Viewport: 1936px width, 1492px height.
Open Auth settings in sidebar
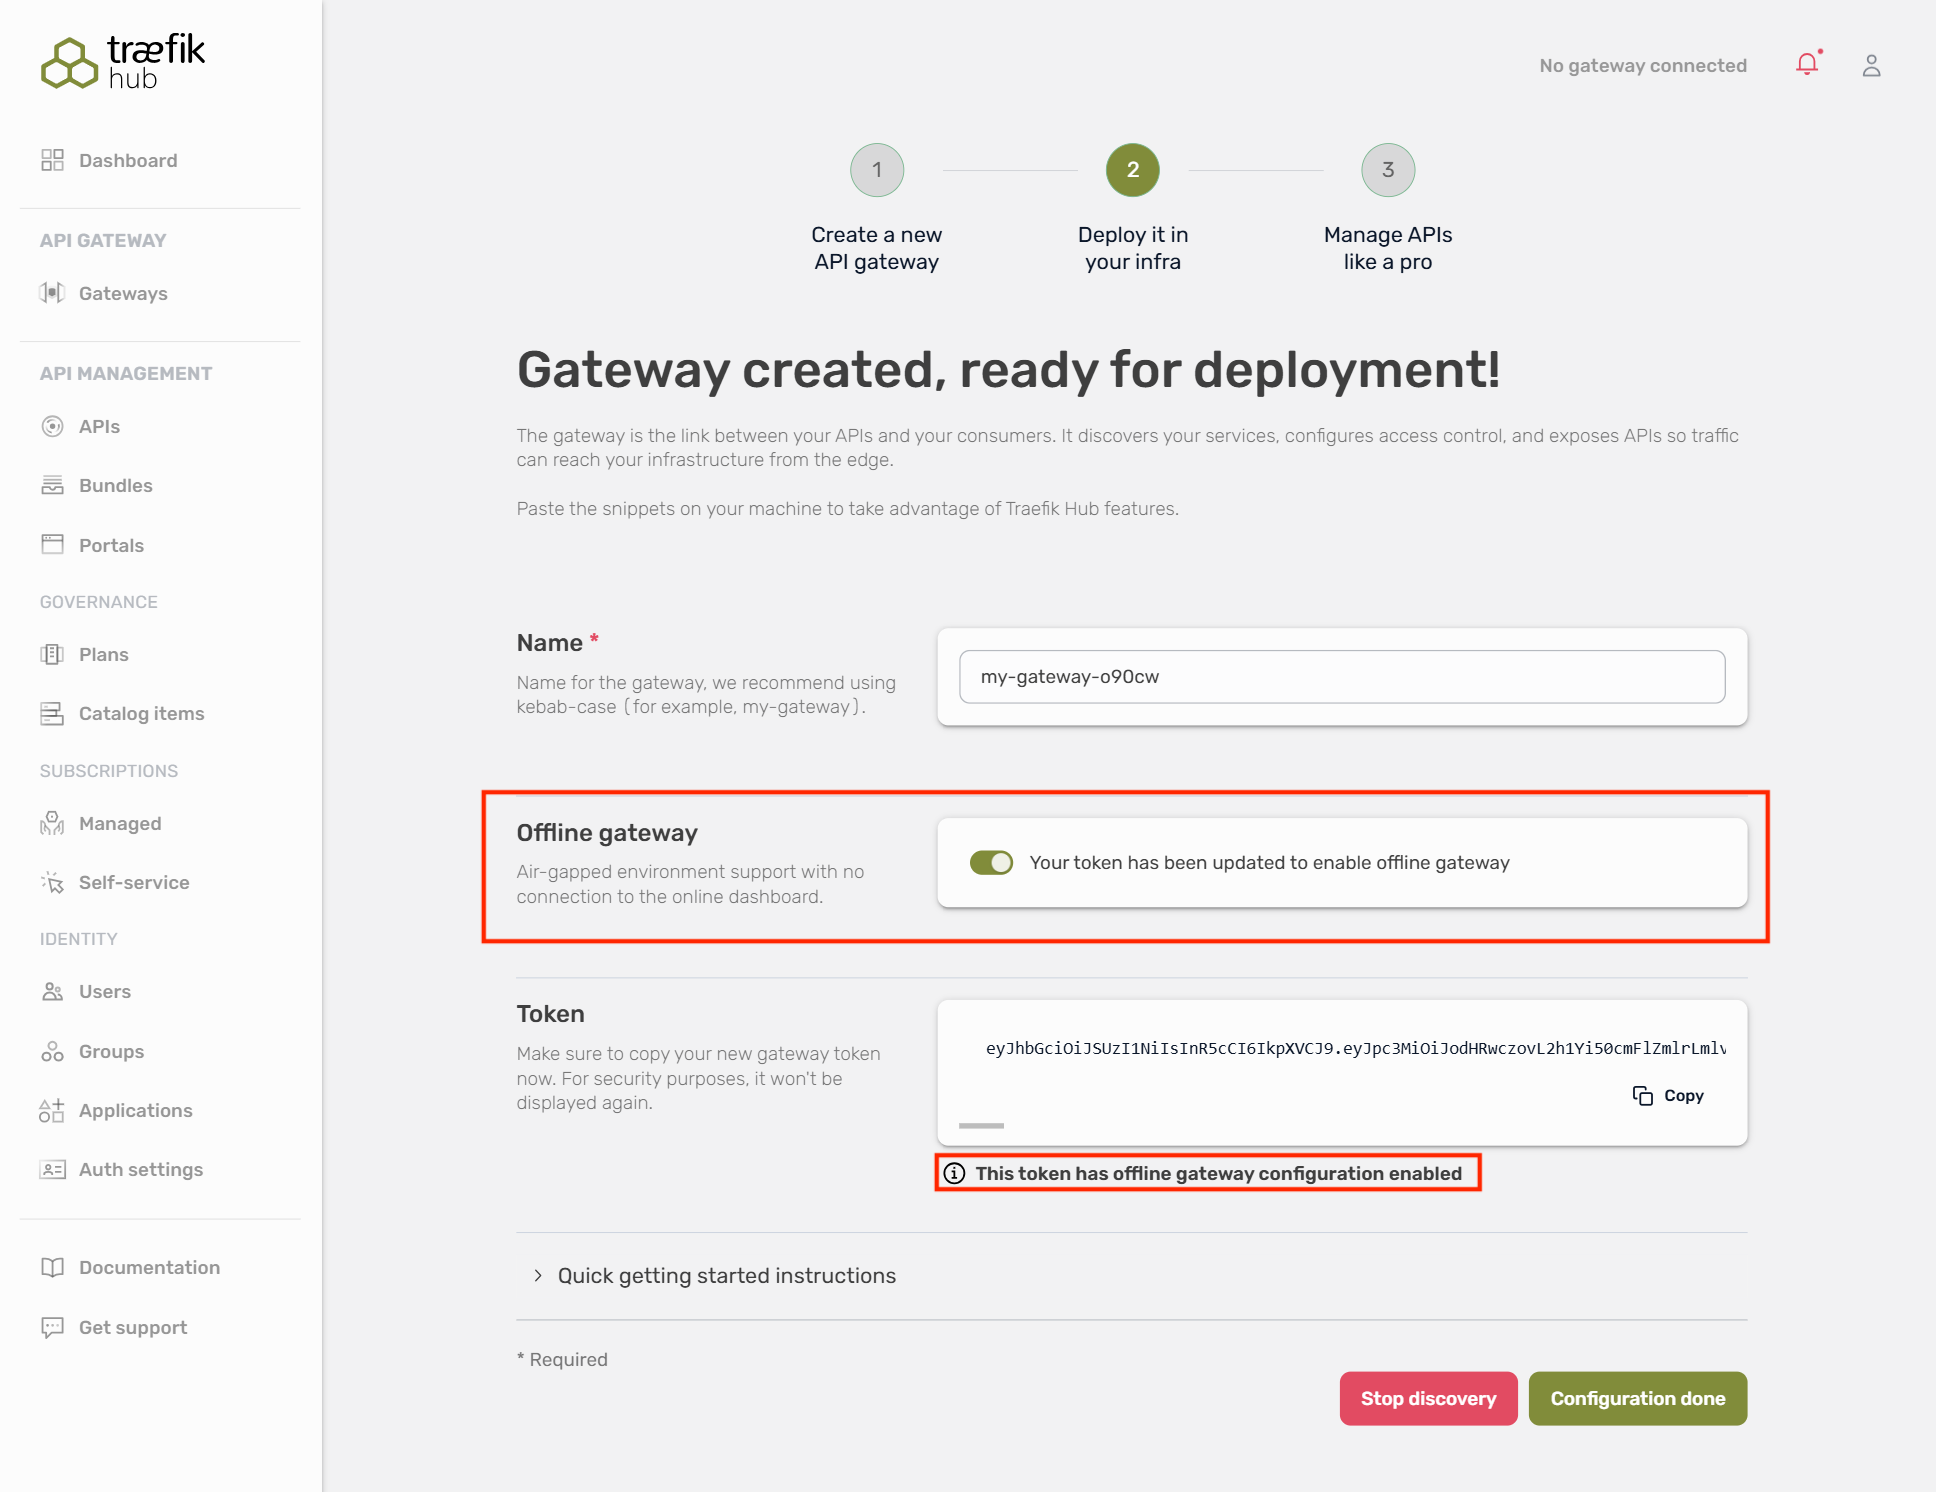point(140,1170)
